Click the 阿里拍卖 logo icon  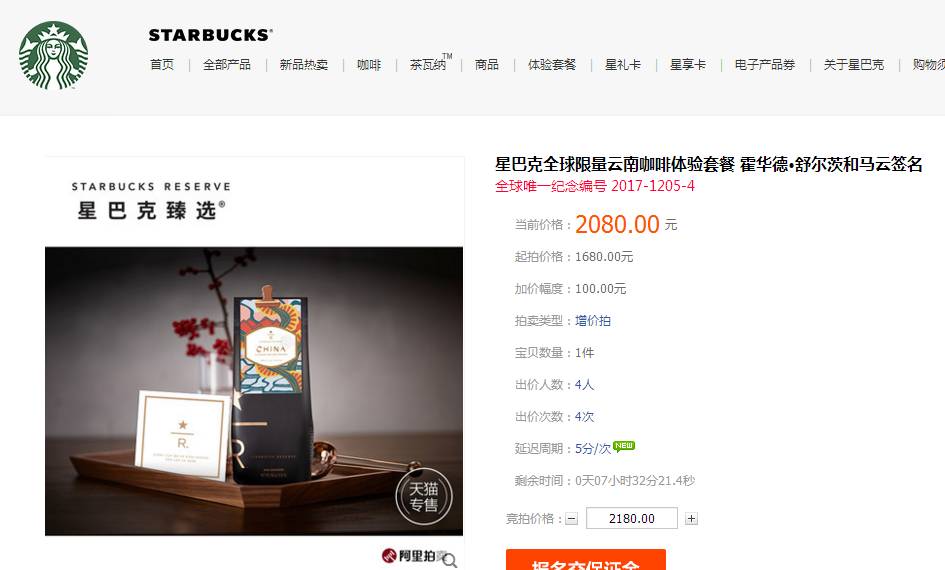pyautogui.click(x=389, y=556)
